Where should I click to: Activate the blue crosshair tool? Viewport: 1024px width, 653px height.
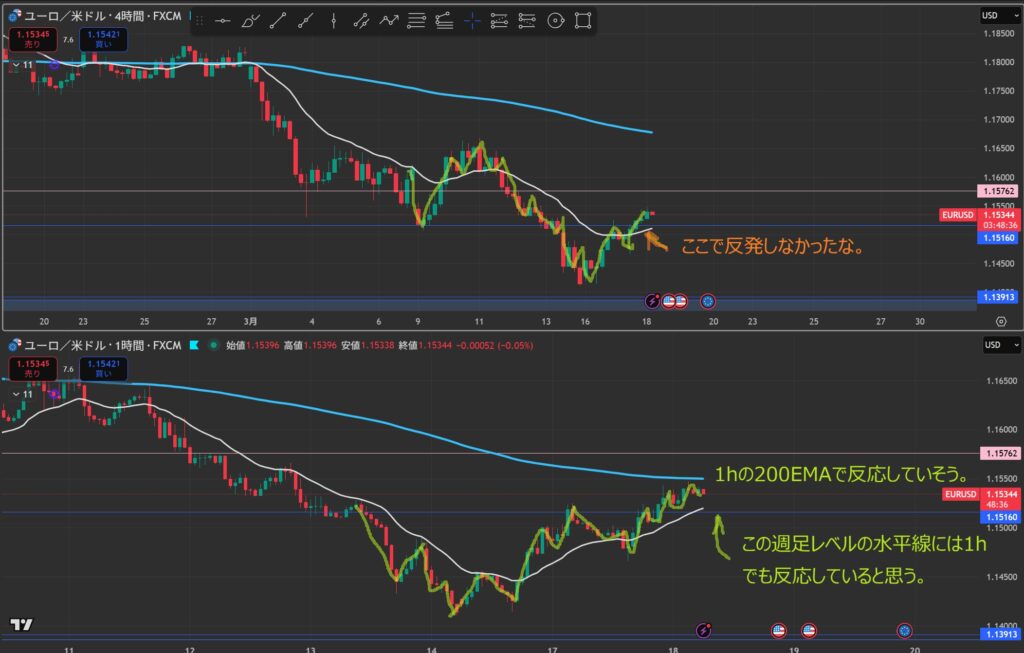point(472,19)
